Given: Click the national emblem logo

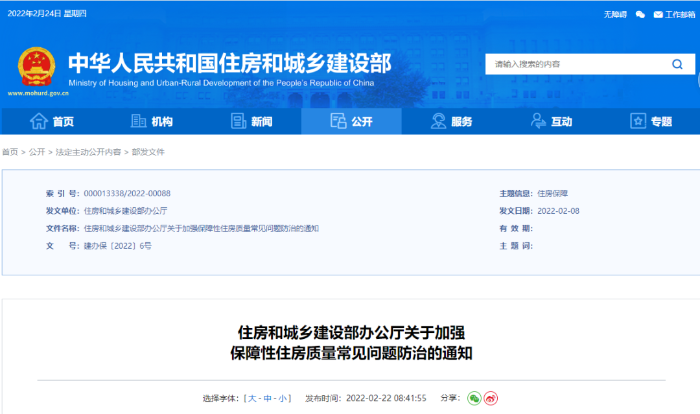Looking at the screenshot, I should pyautogui.click(x=37, y=66).
